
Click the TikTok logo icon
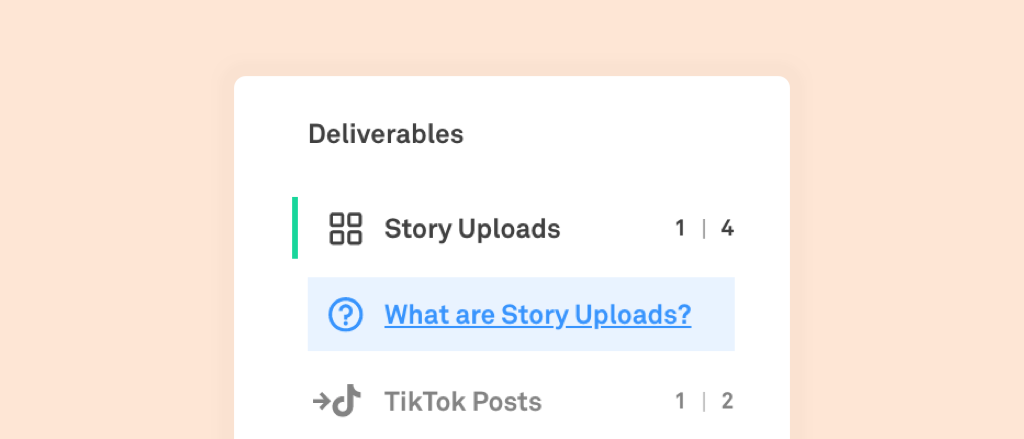(347, 402)
